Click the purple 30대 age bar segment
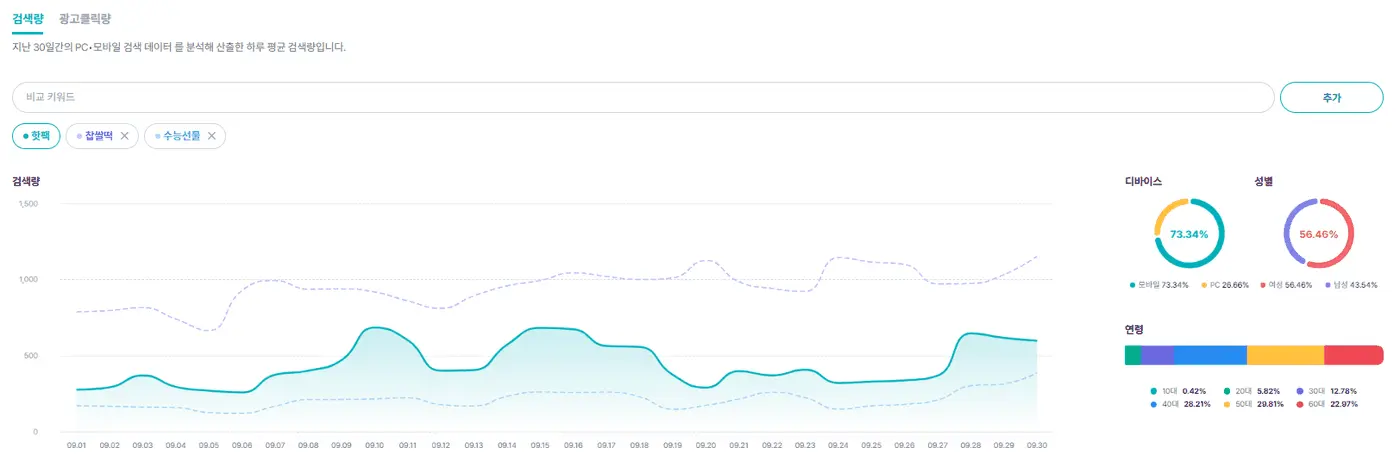1400x473 pixels. tap(1157, 355)
